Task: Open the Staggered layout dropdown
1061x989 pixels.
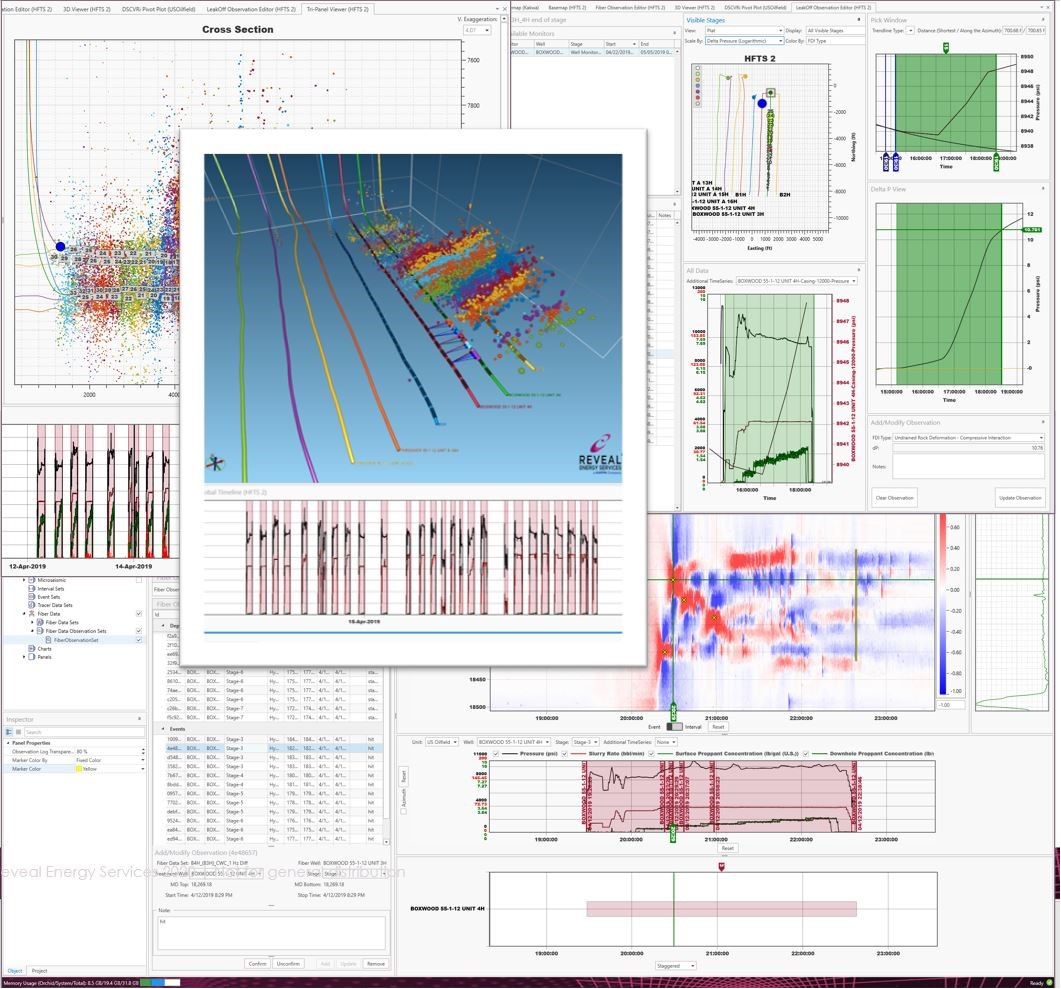Action: 674,966
